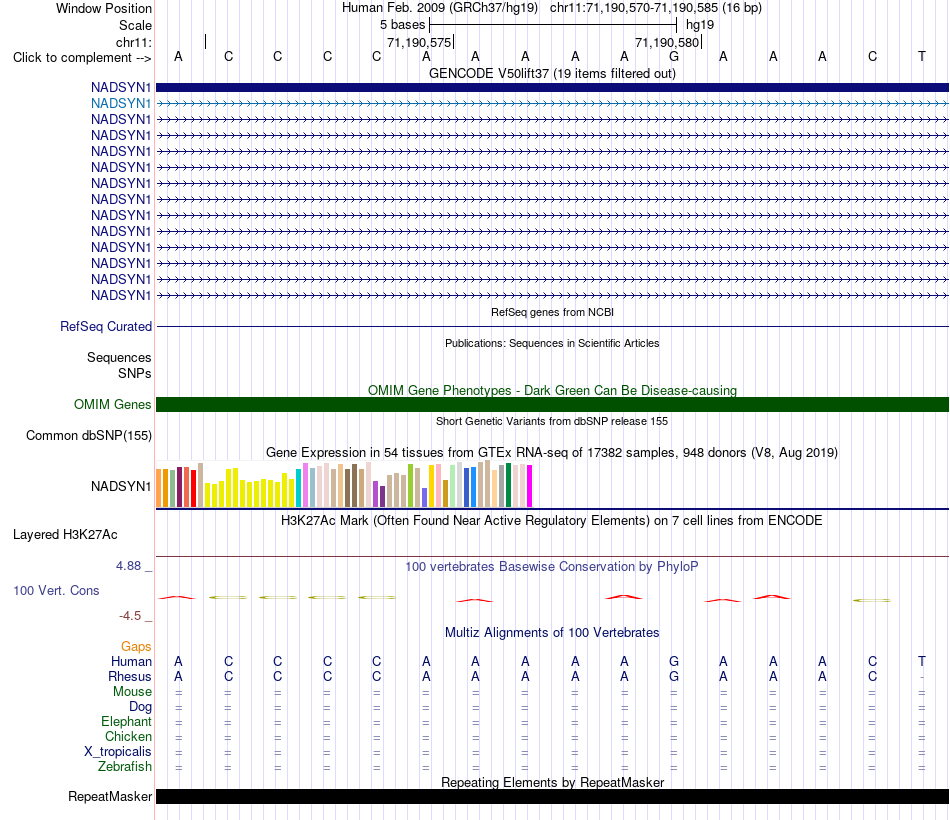Click the Dog species label
The height and width of the screenshot is (820, 950).
point(140,707)
